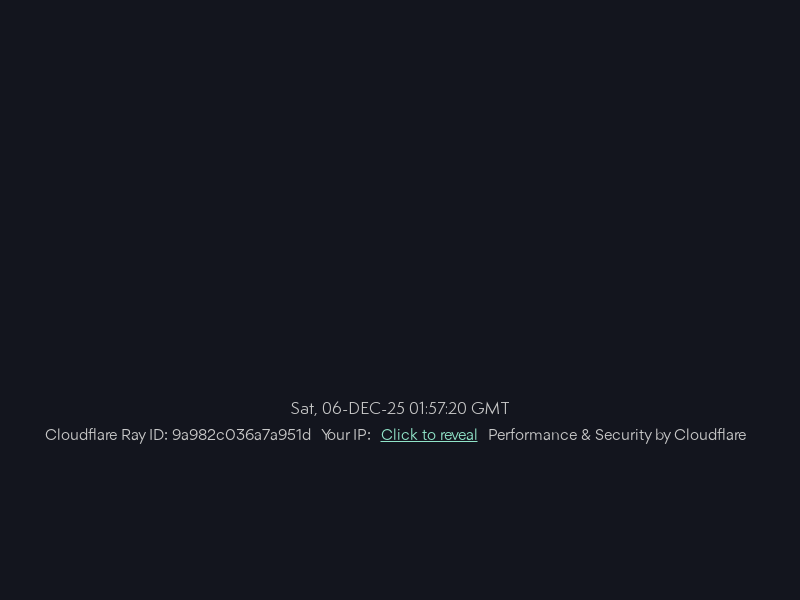
Task: Click the 'Cloudflare' word before 'Ray ID'
Action: [81, 435]
